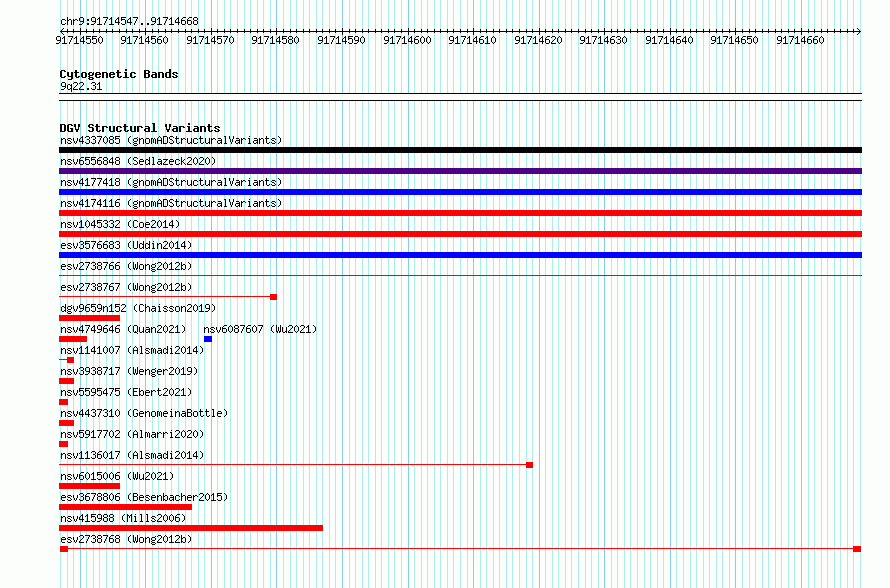Click ruler position 91714630

pyautogui.click(x=604, y=40)
